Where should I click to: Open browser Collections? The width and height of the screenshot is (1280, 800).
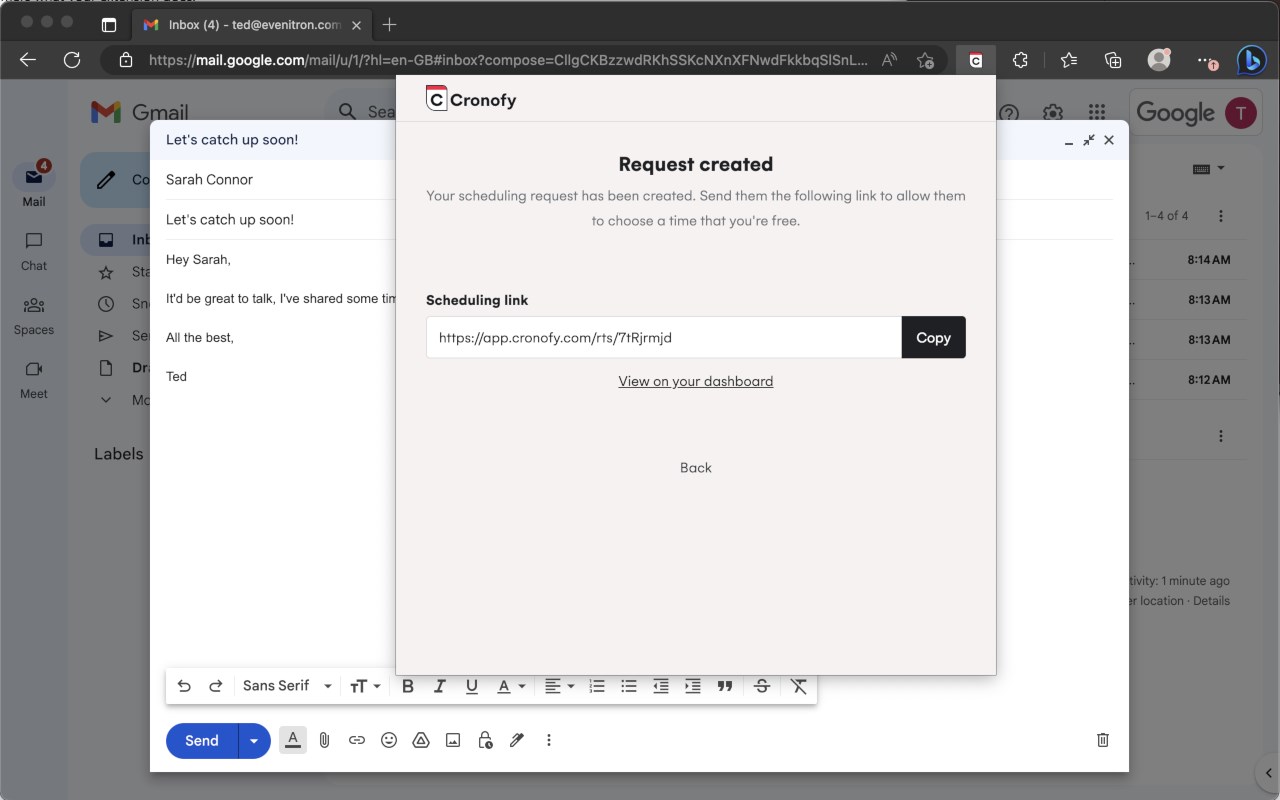coord(1113,60)
